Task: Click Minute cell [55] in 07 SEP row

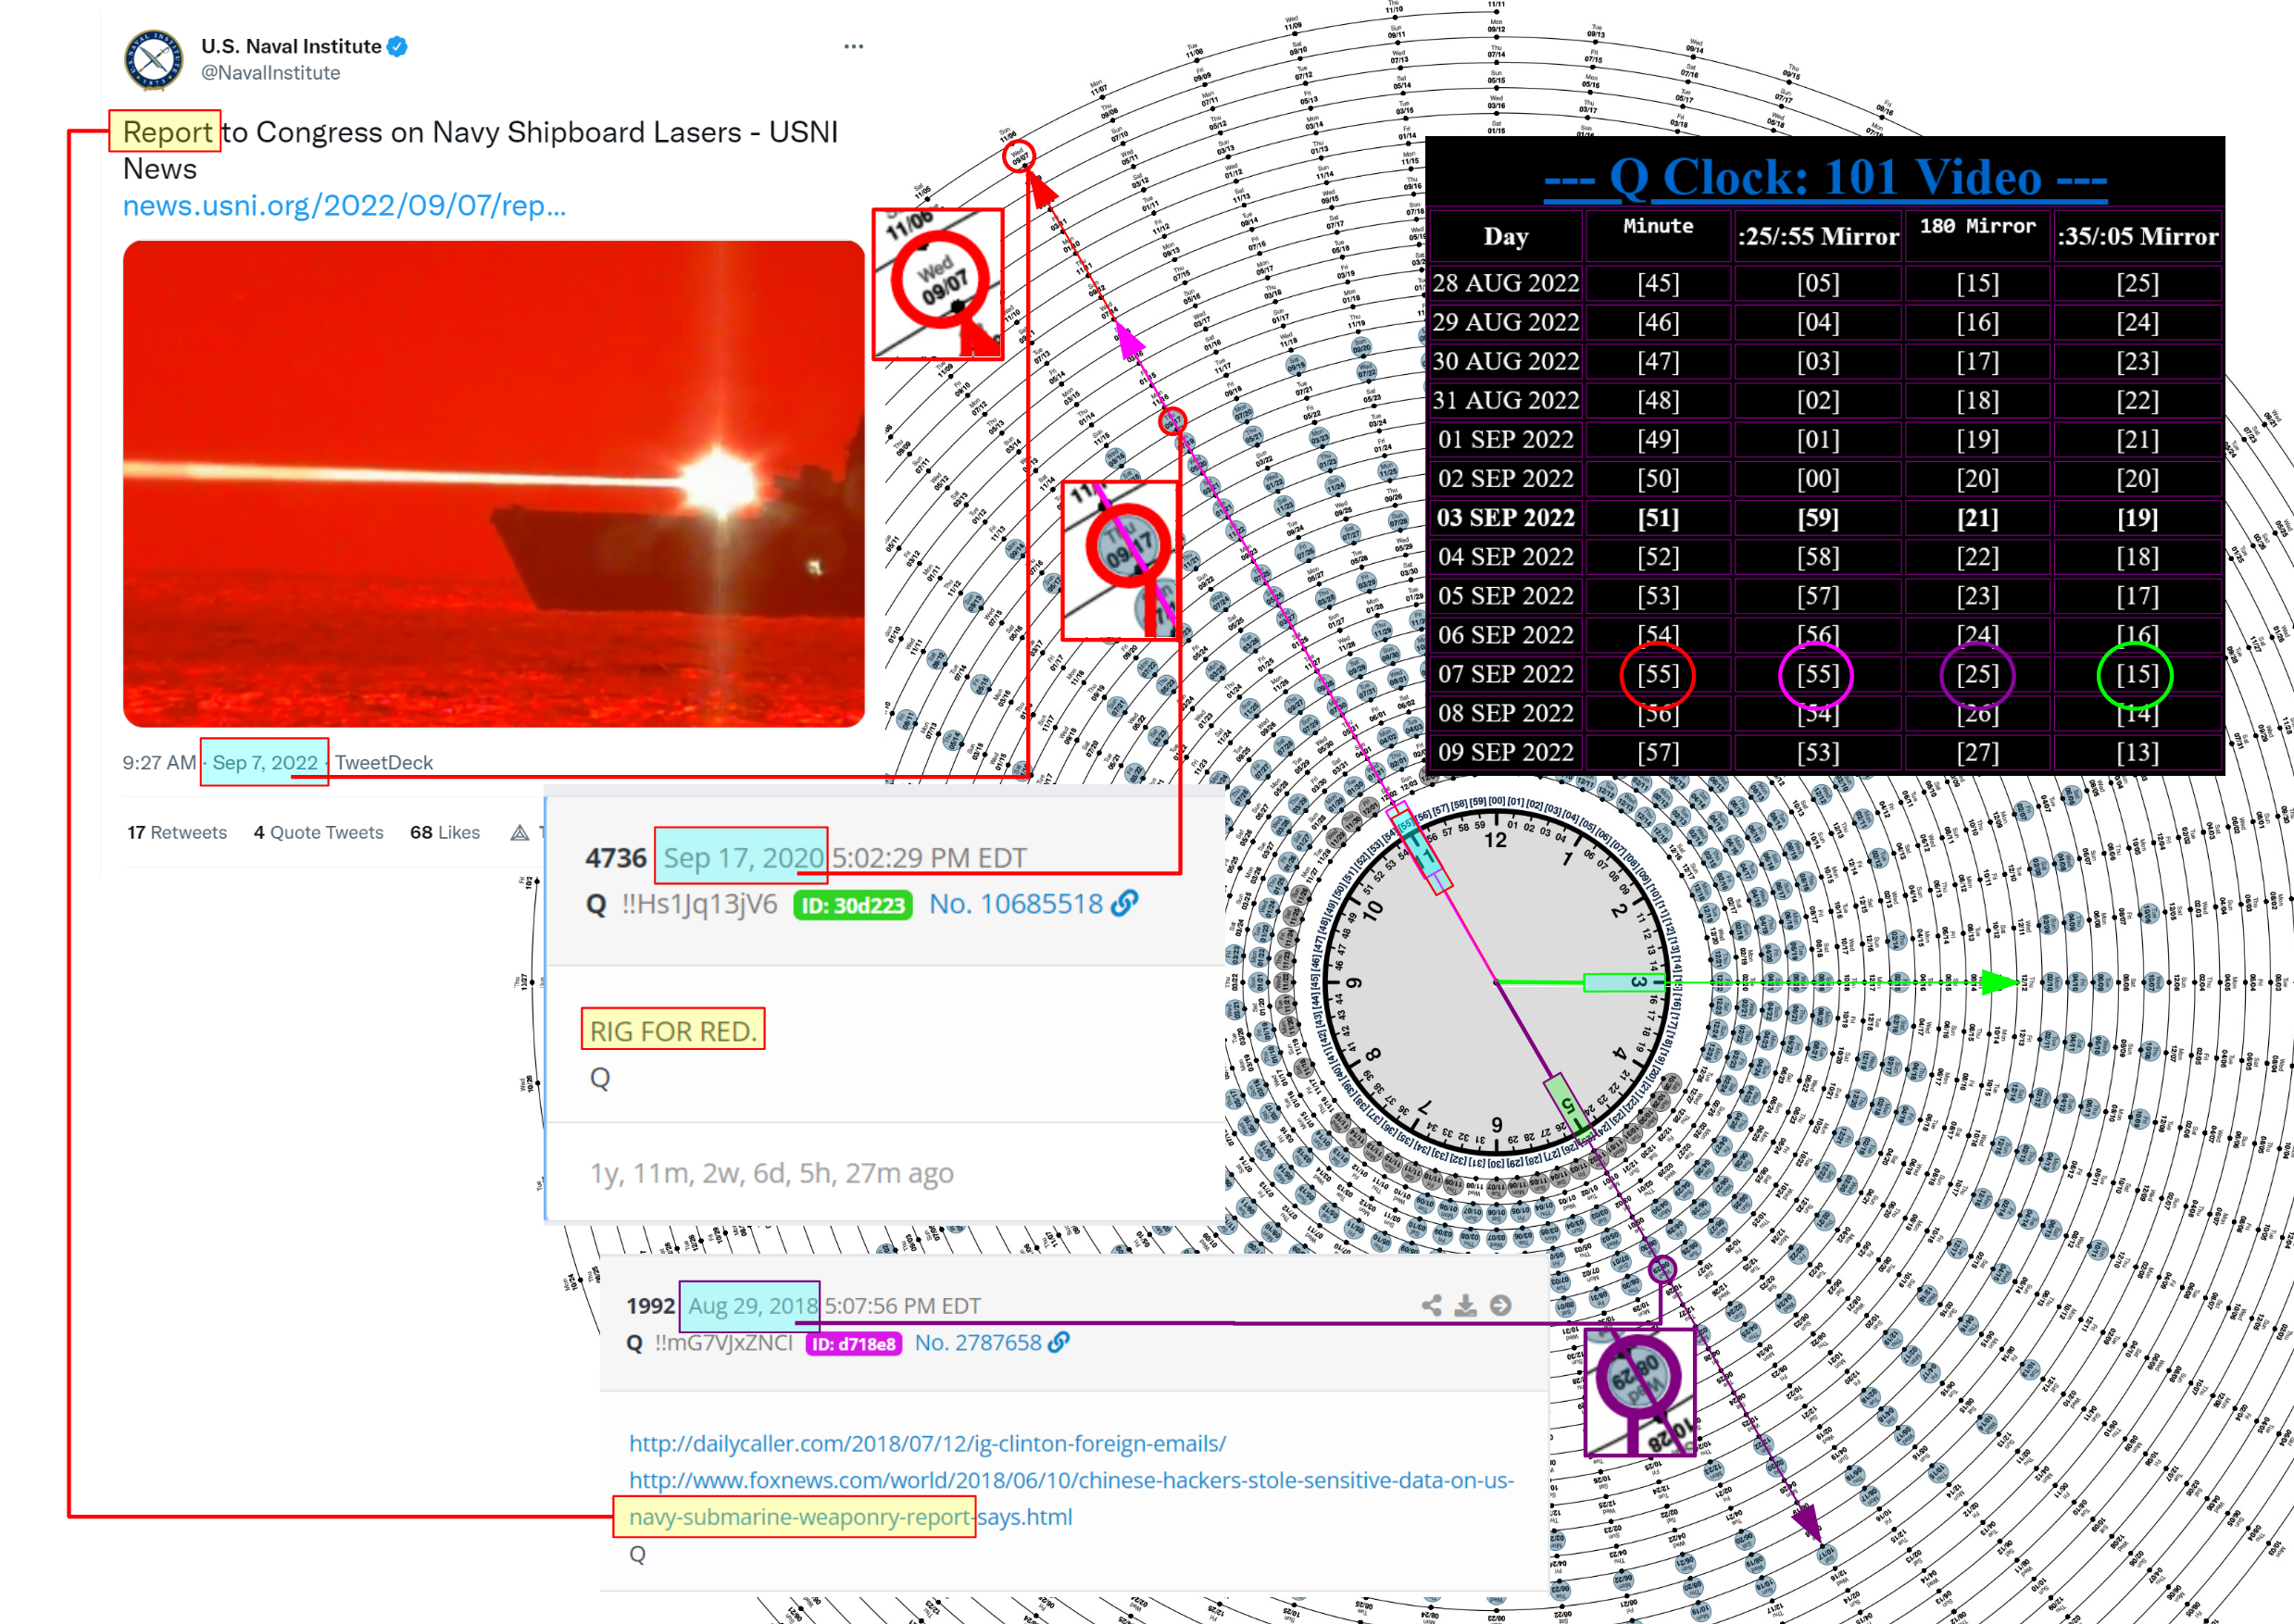Action: pos(1658,674)
